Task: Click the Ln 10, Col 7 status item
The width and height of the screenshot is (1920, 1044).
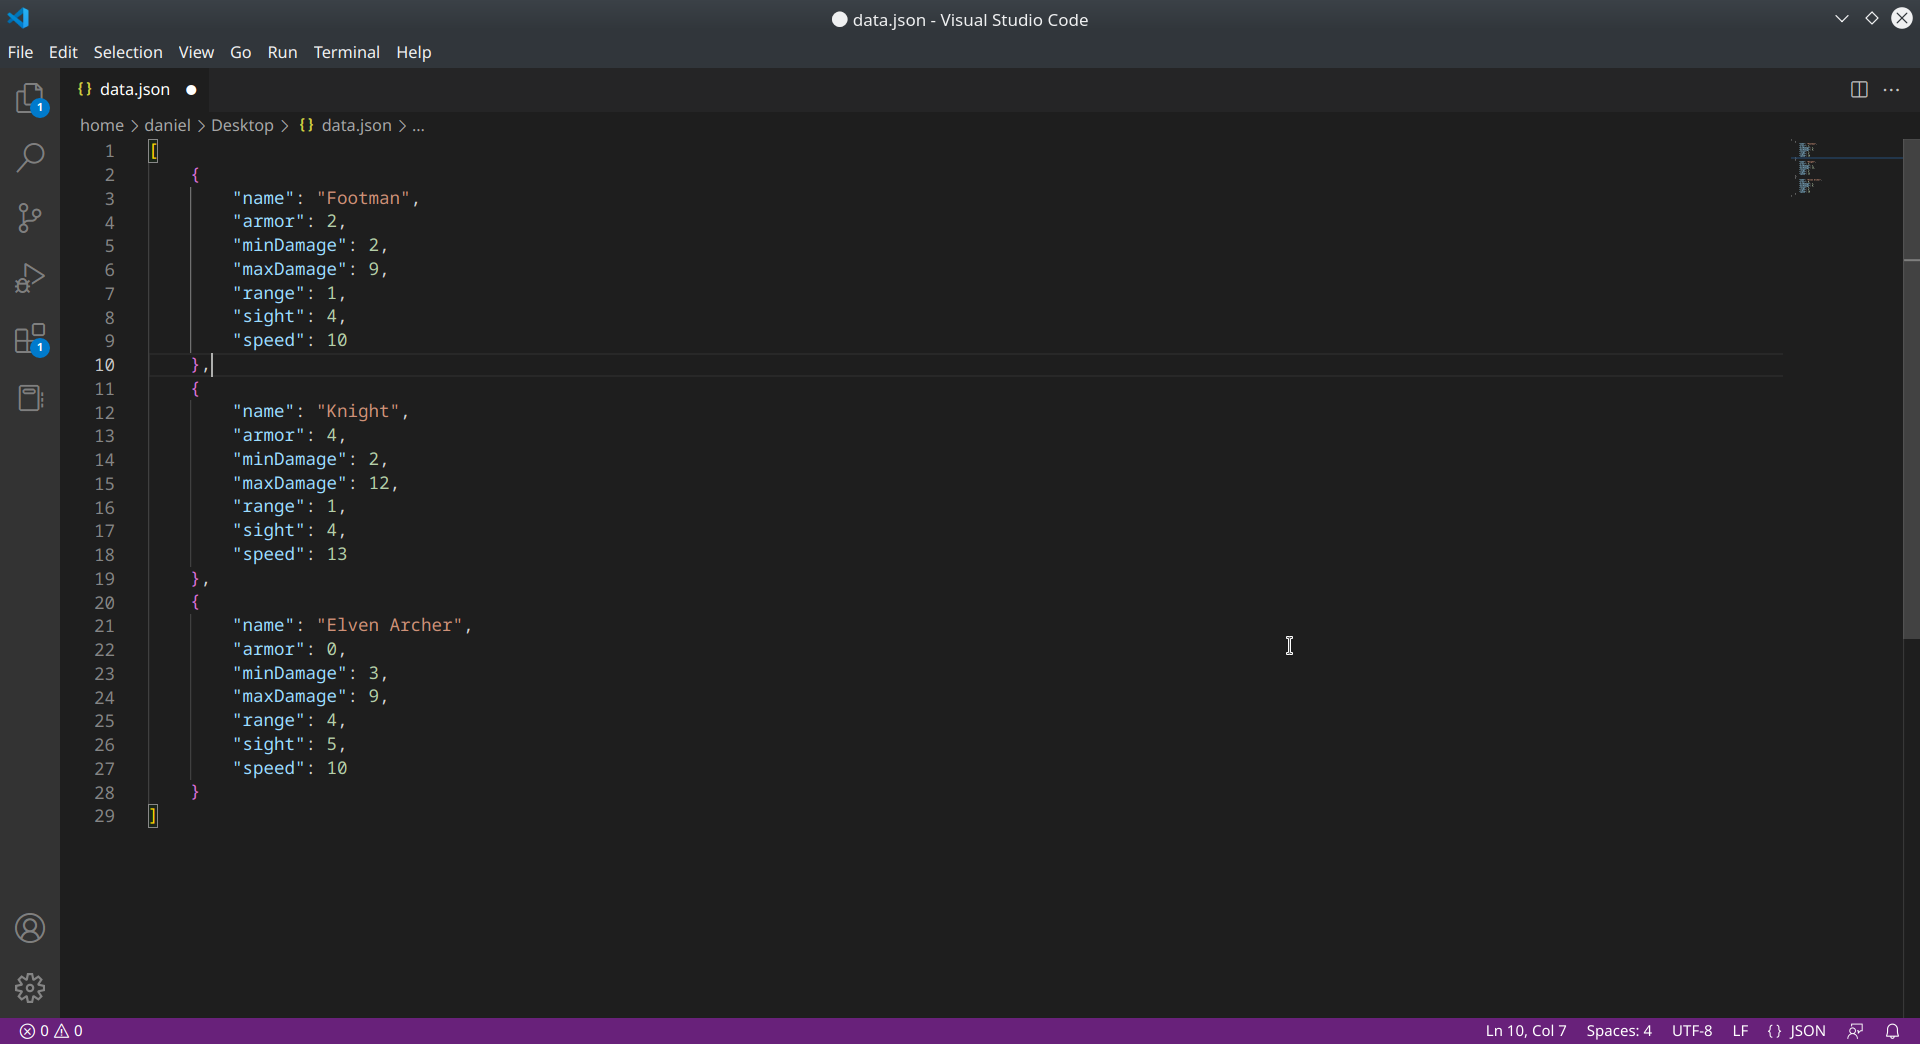Action: coord(1526,1031)
